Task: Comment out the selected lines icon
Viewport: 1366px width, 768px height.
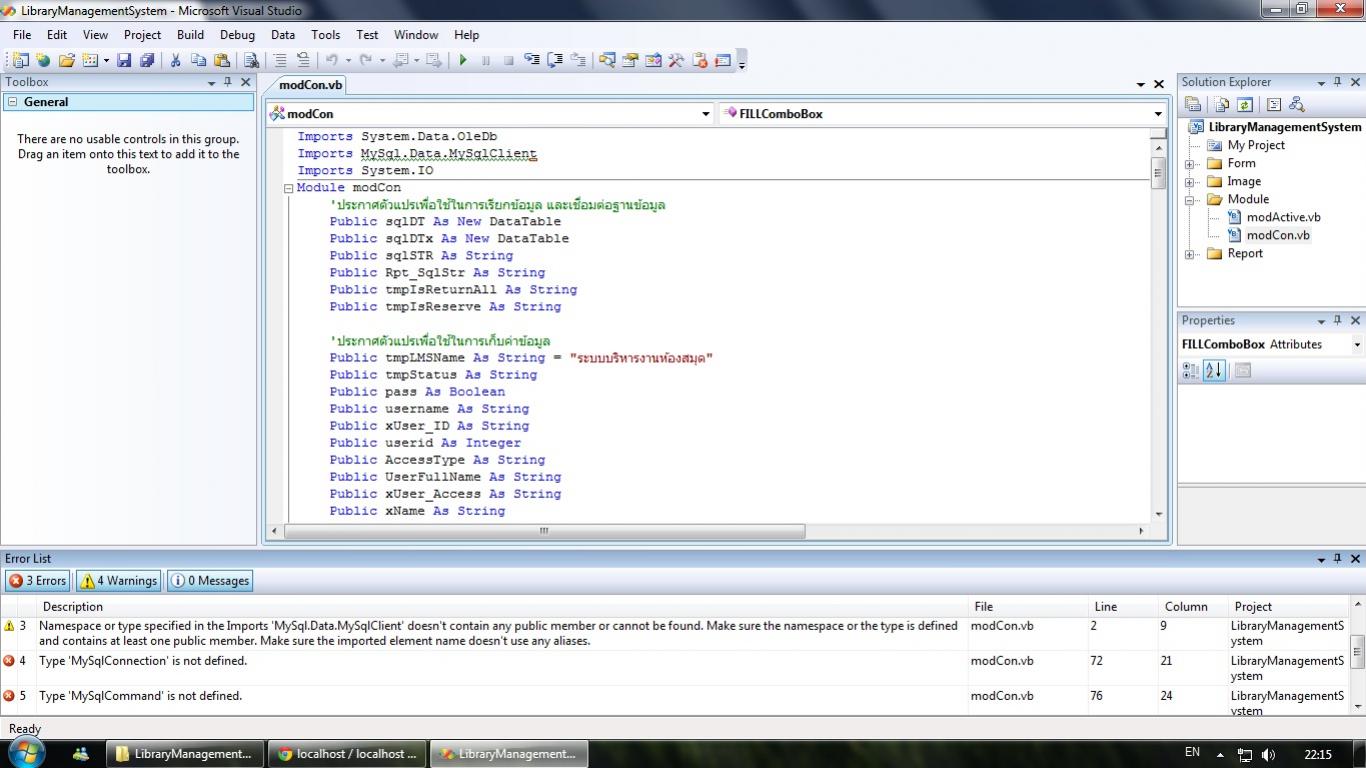Action: point(281,60)
